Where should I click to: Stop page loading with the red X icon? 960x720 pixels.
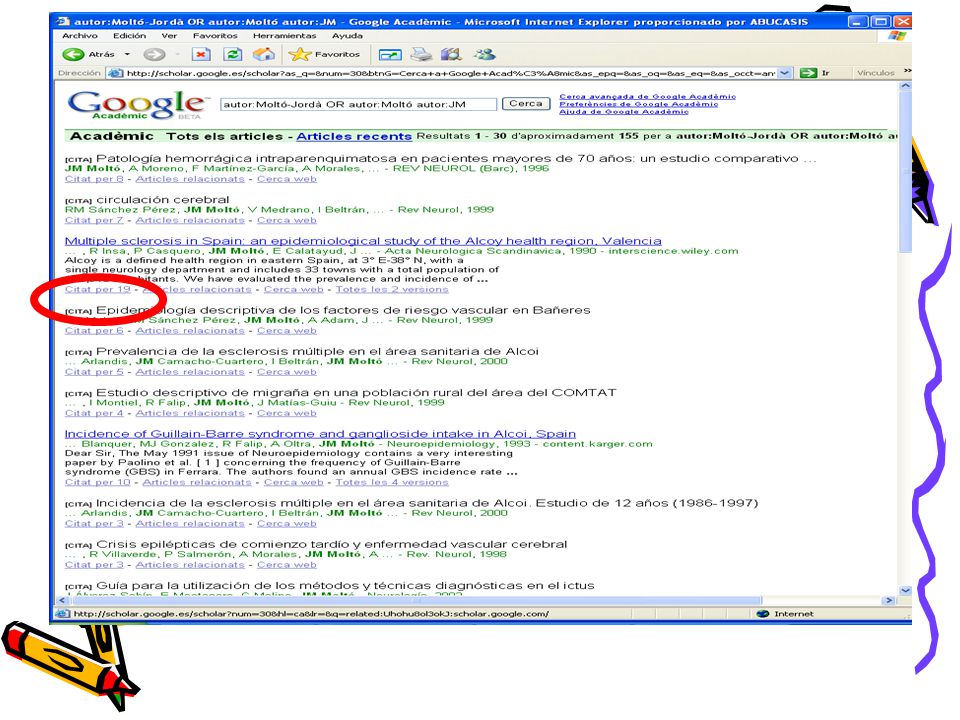click(201, 54)
